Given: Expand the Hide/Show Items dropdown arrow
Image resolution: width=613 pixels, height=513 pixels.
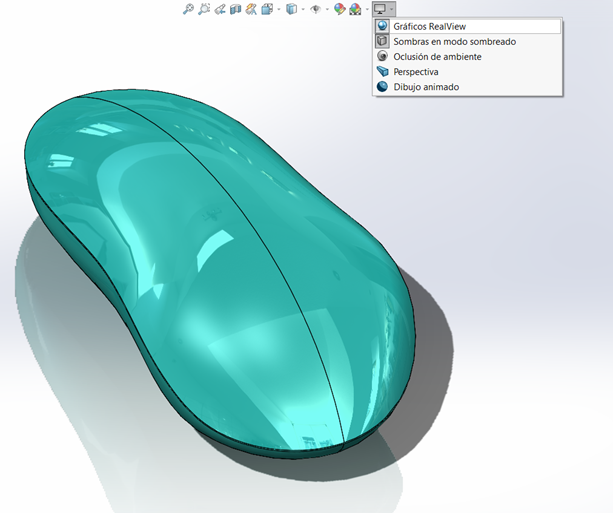Looking at the screenshot, I should (327, 9).
